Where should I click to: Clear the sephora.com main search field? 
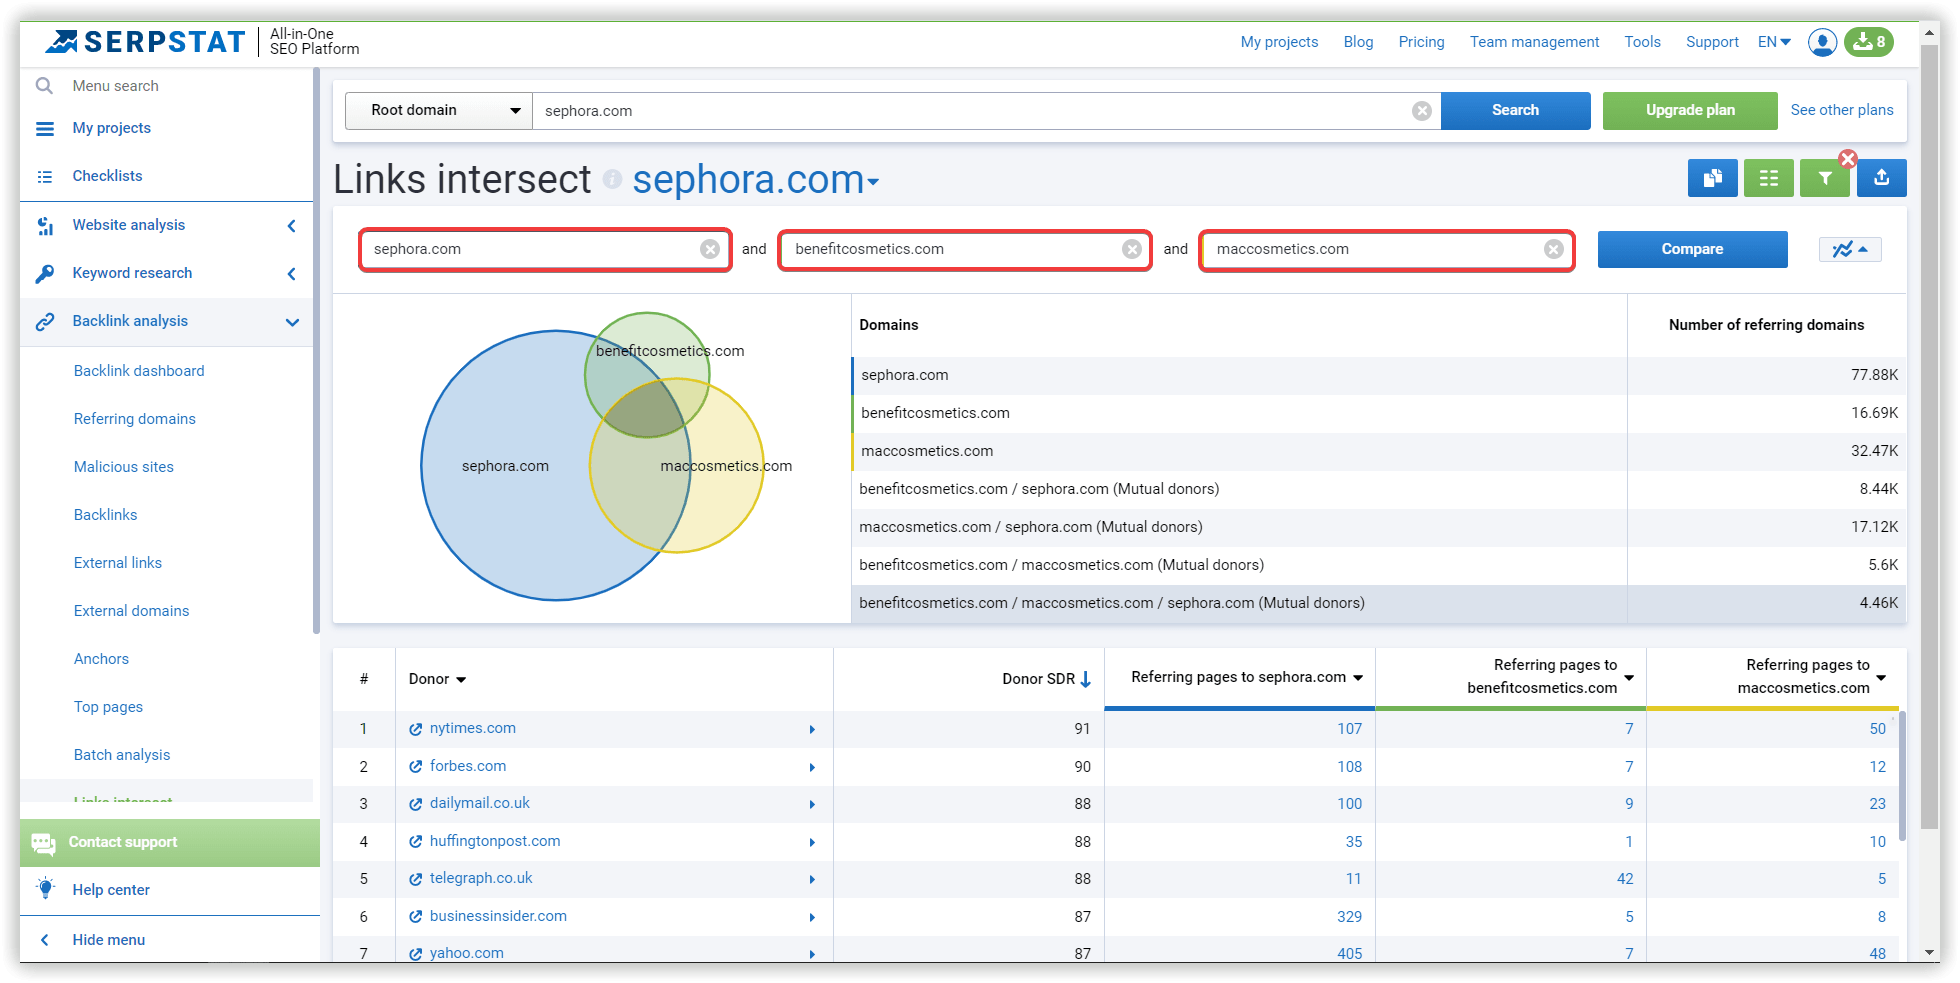pos(1421,111)
